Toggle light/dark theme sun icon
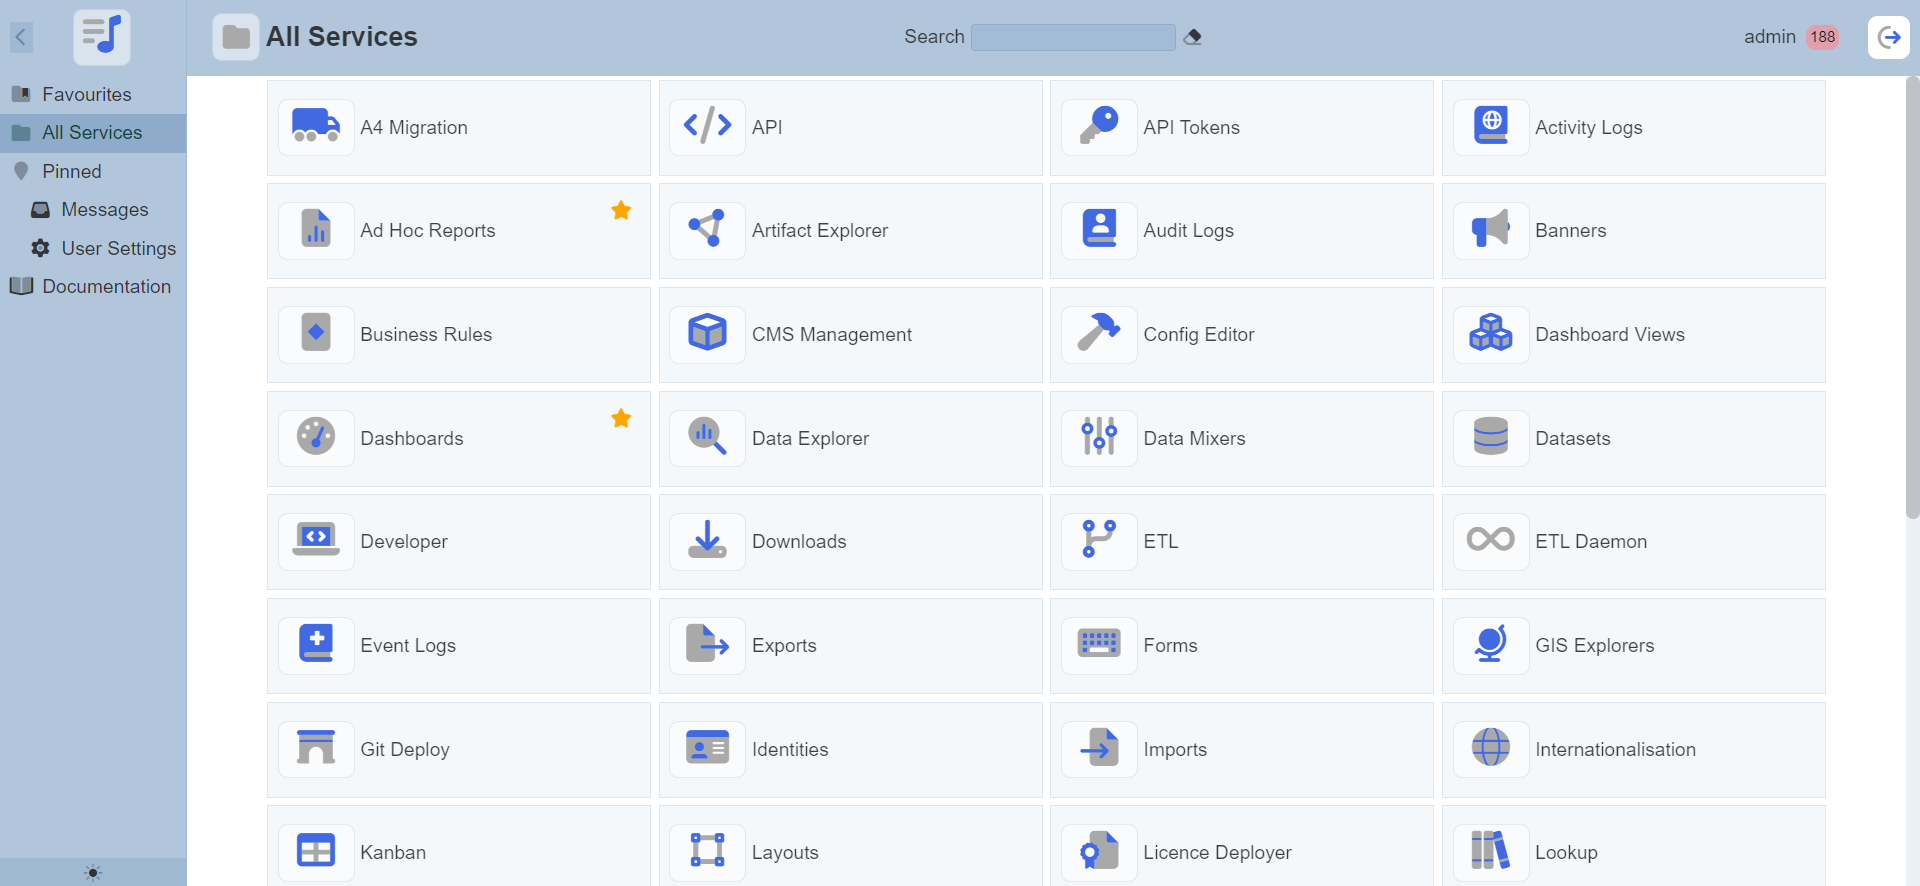Image resolution: width=1920 pixels, height=886 pixels. [x=93, y=872]
